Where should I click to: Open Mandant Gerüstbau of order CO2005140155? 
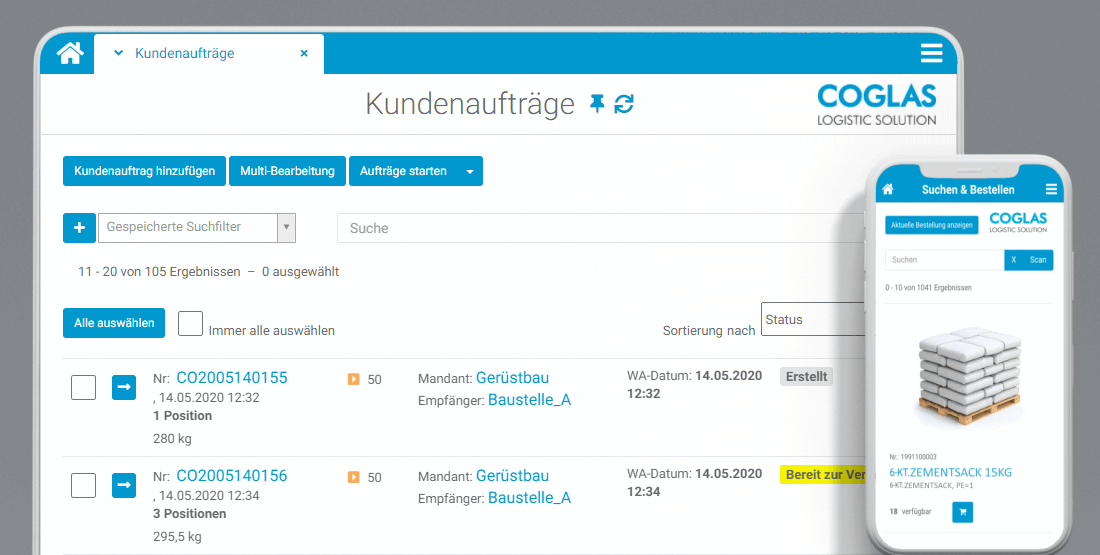click(512, 378)
